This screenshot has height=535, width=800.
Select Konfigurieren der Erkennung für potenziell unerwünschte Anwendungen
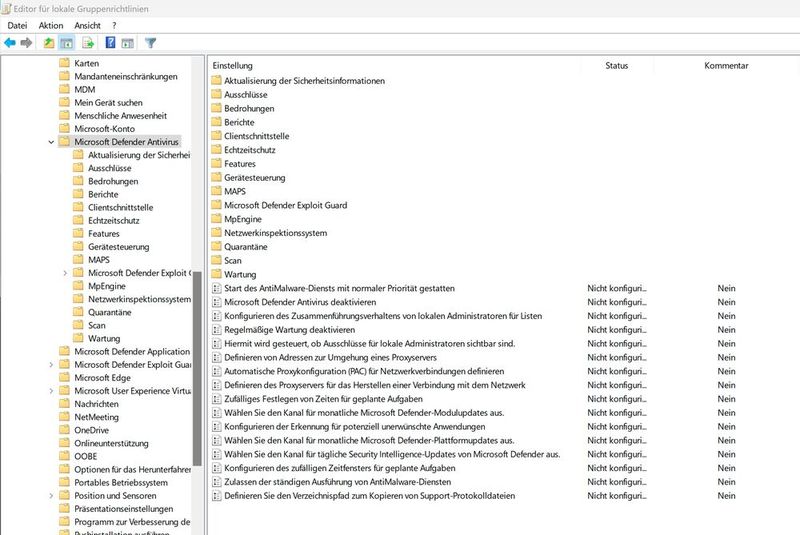point(355,427)
